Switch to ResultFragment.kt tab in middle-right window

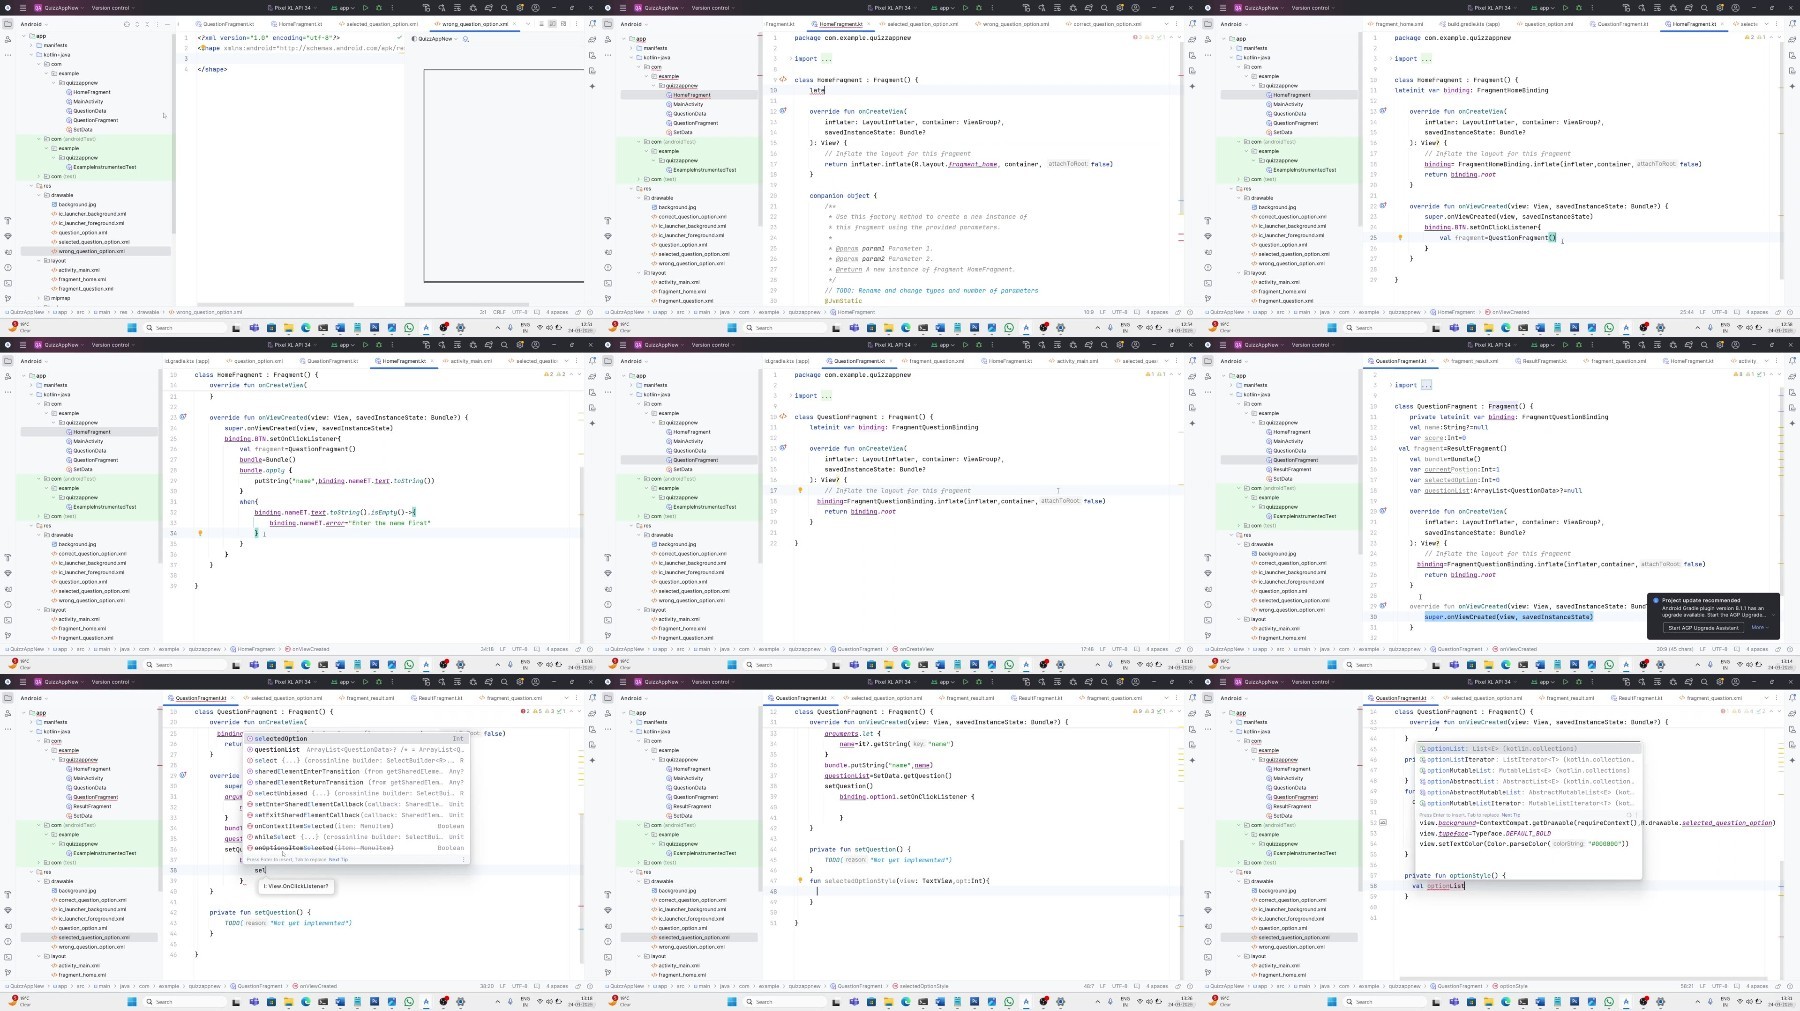pos(1542,361)
